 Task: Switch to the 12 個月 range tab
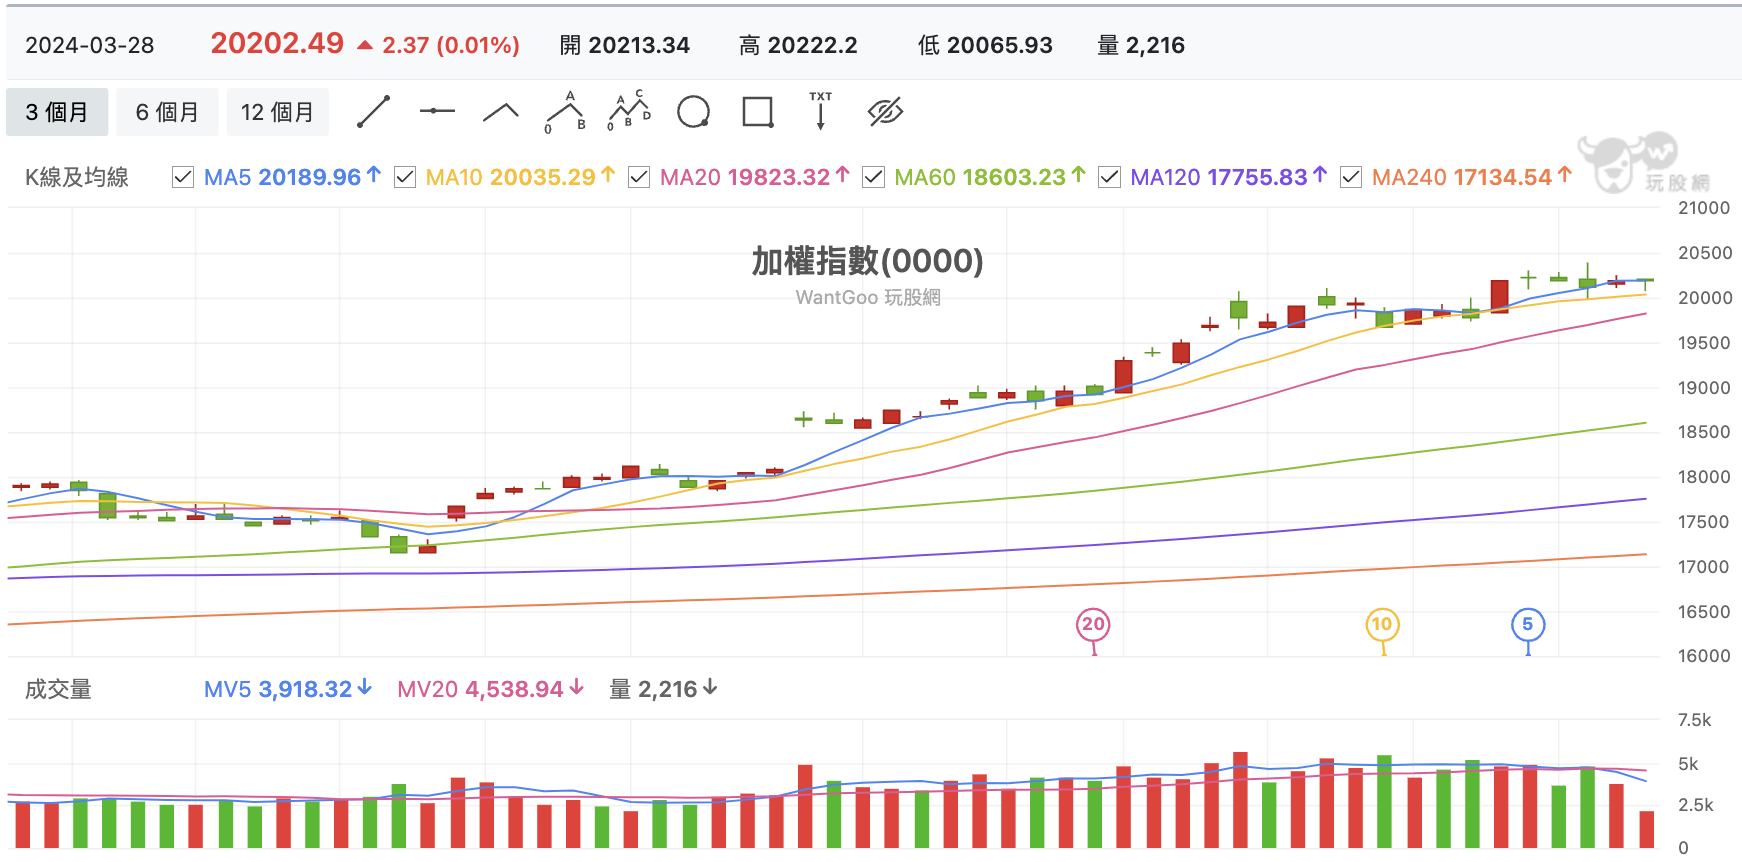point(278,112)
